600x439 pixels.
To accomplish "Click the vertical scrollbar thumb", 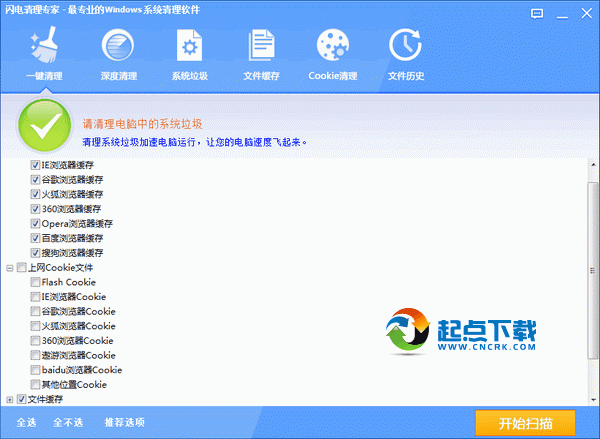I will pos(593,271).
